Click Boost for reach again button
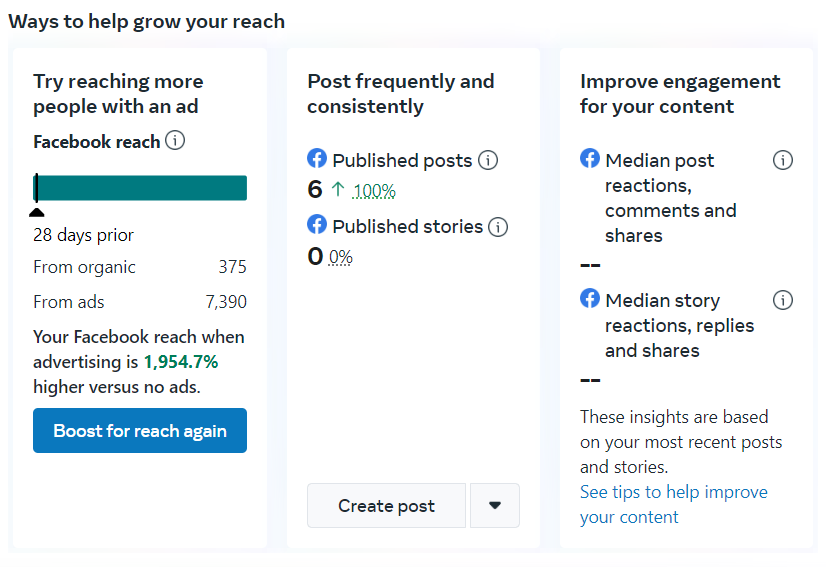This screenshot has height=567, width=826. pos(140,431)
